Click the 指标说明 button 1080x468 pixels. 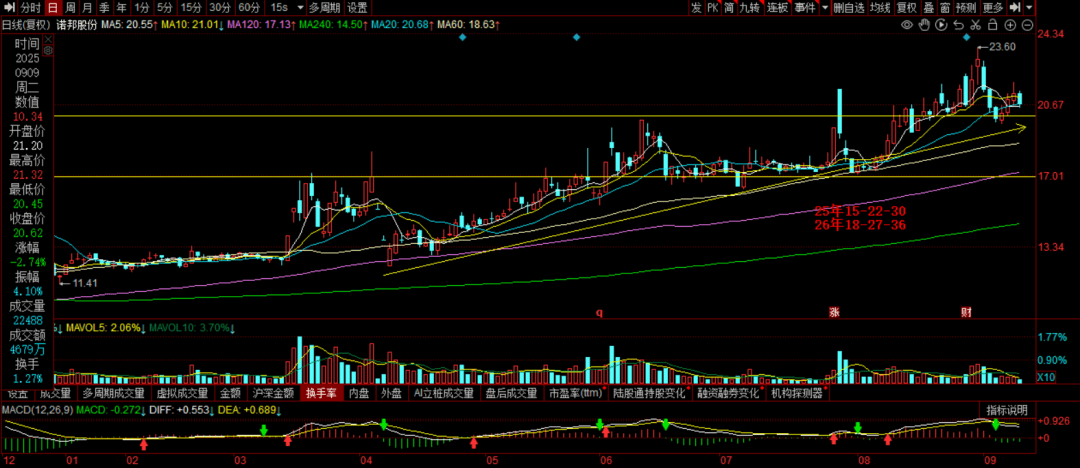[x=1006, y=411]
